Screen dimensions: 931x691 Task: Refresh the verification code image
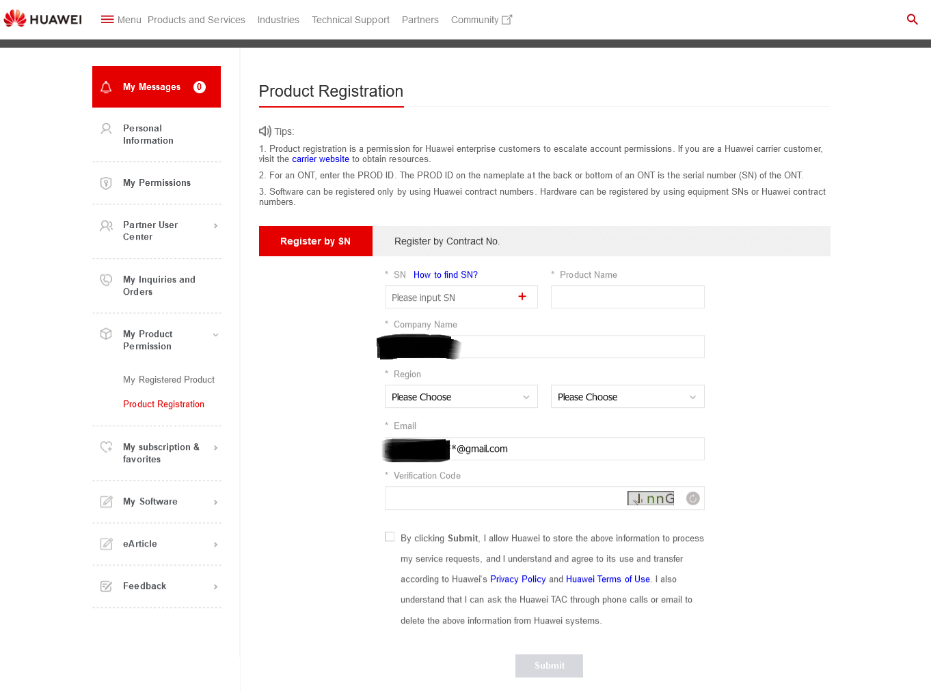pyautogui.click(x=693, y=499)
